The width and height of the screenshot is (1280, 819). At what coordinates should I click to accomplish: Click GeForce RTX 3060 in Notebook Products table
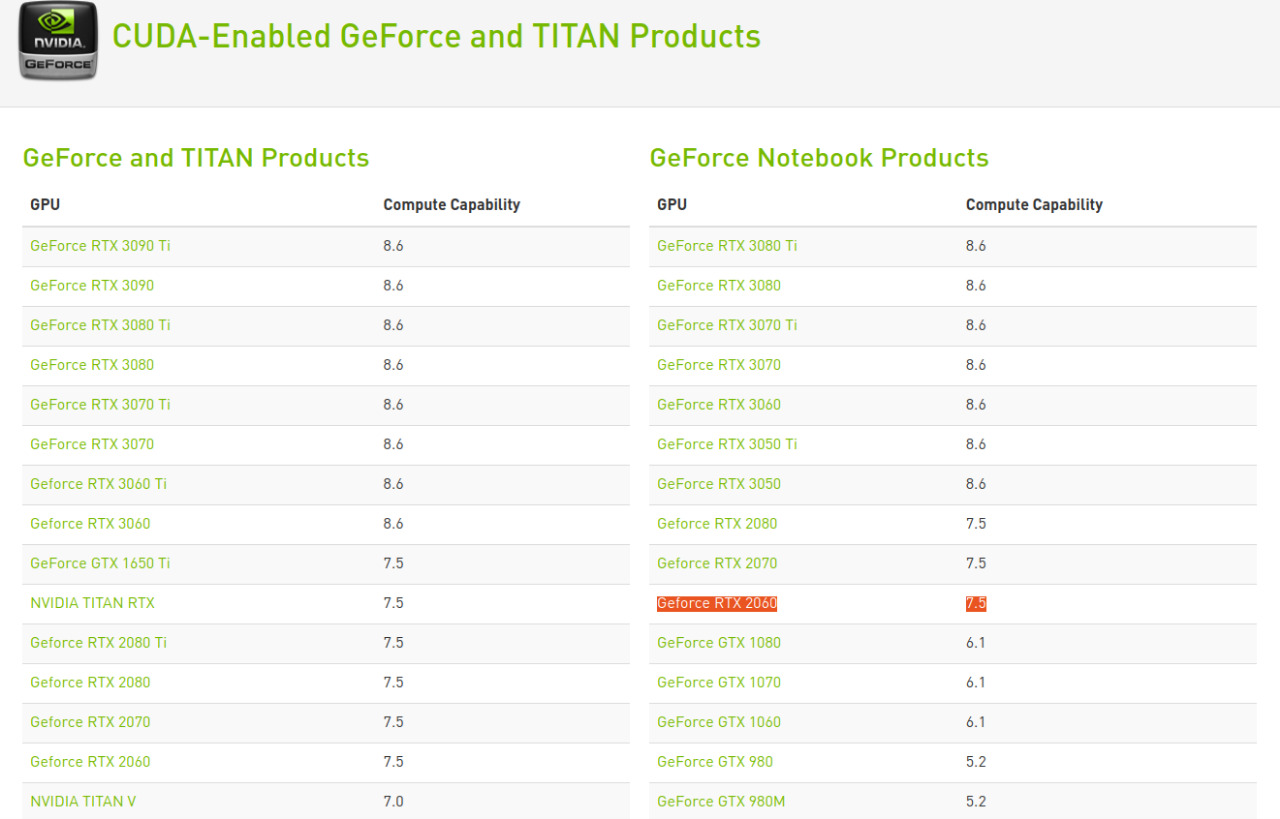(719, 405)
